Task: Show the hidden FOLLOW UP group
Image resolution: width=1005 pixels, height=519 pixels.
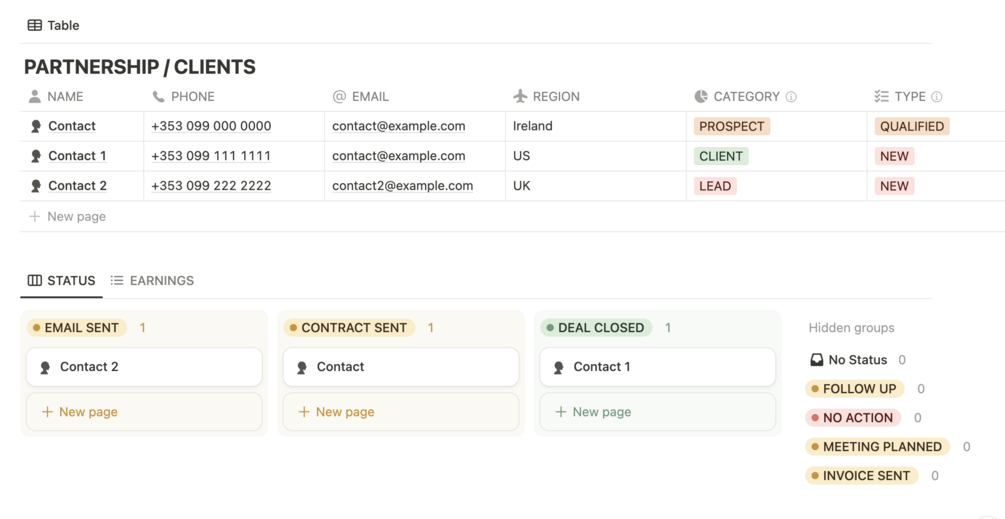Action: (858, 389)
